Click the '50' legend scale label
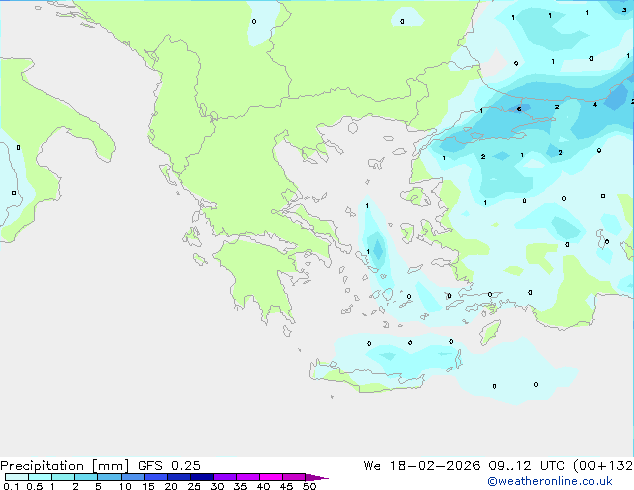 click(x=309, y=486)
